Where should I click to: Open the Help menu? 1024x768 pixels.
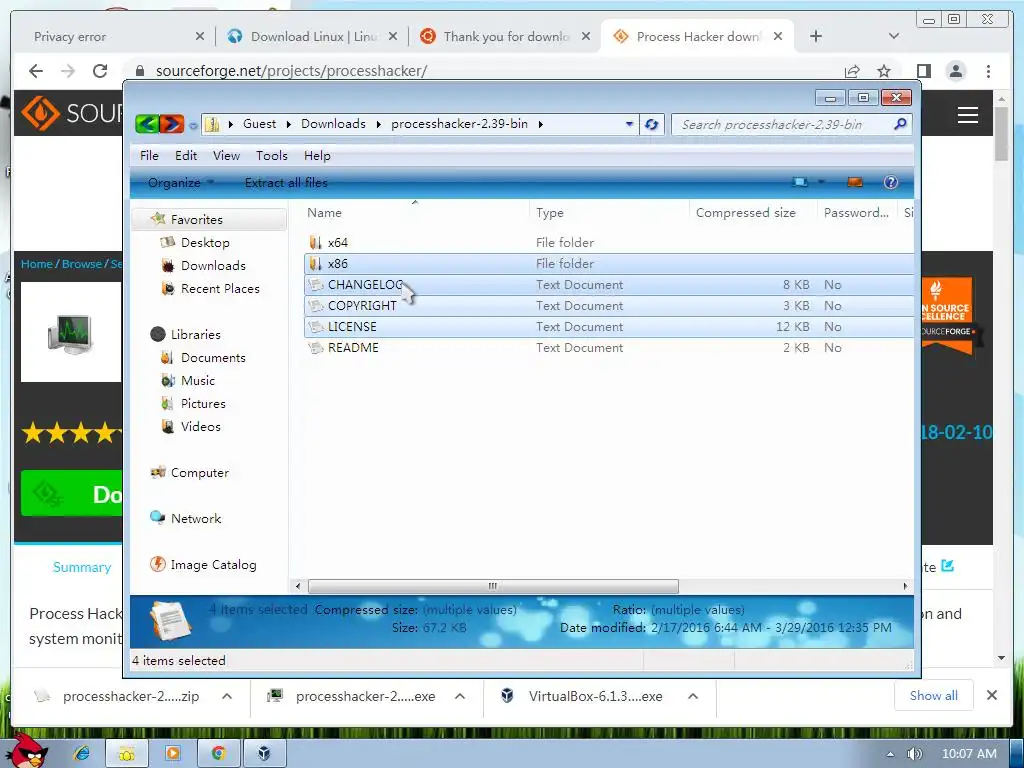pyautogui.click(x=317, y=155)
